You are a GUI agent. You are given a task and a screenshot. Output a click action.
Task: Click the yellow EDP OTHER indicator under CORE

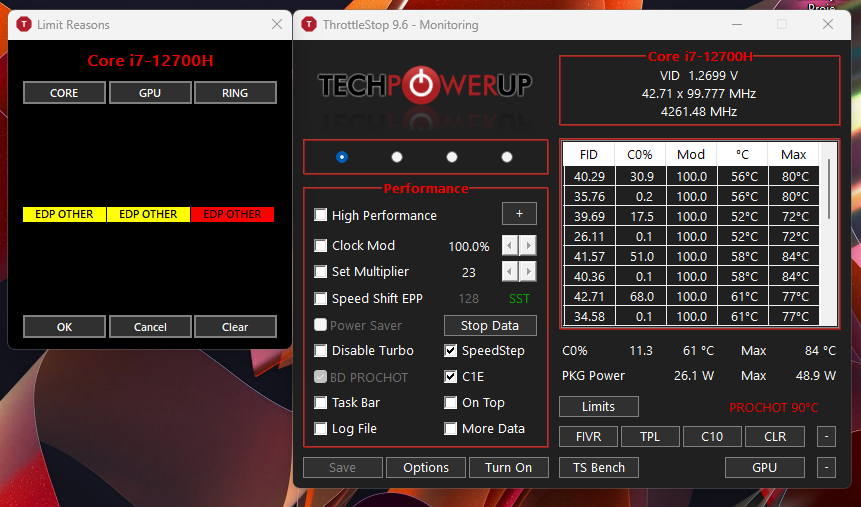pyautogui.click(x=64, y=214)
